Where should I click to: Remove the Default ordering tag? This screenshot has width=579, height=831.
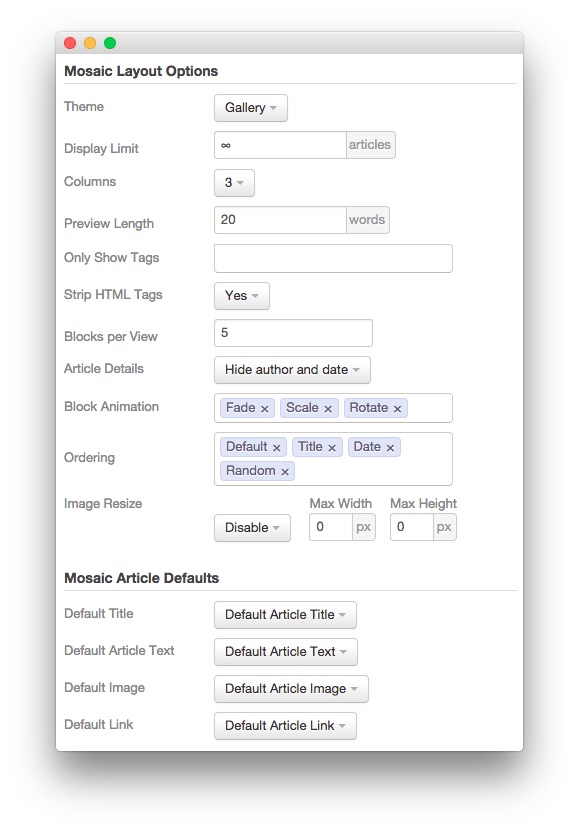(x=277, y=448)
